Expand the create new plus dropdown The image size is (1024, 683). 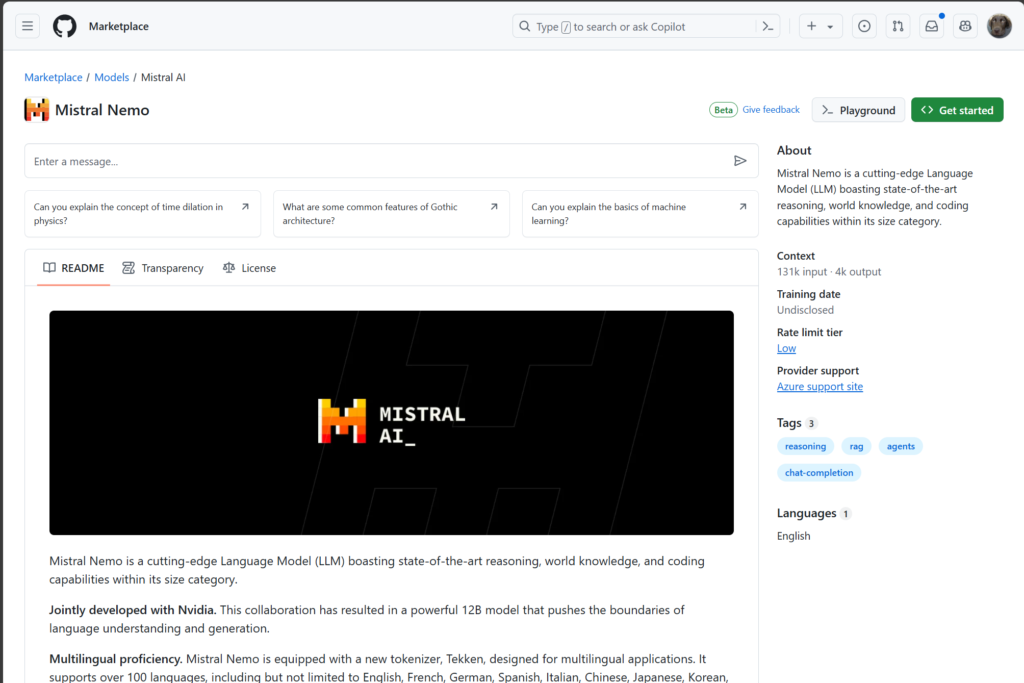tap(820, 27)
